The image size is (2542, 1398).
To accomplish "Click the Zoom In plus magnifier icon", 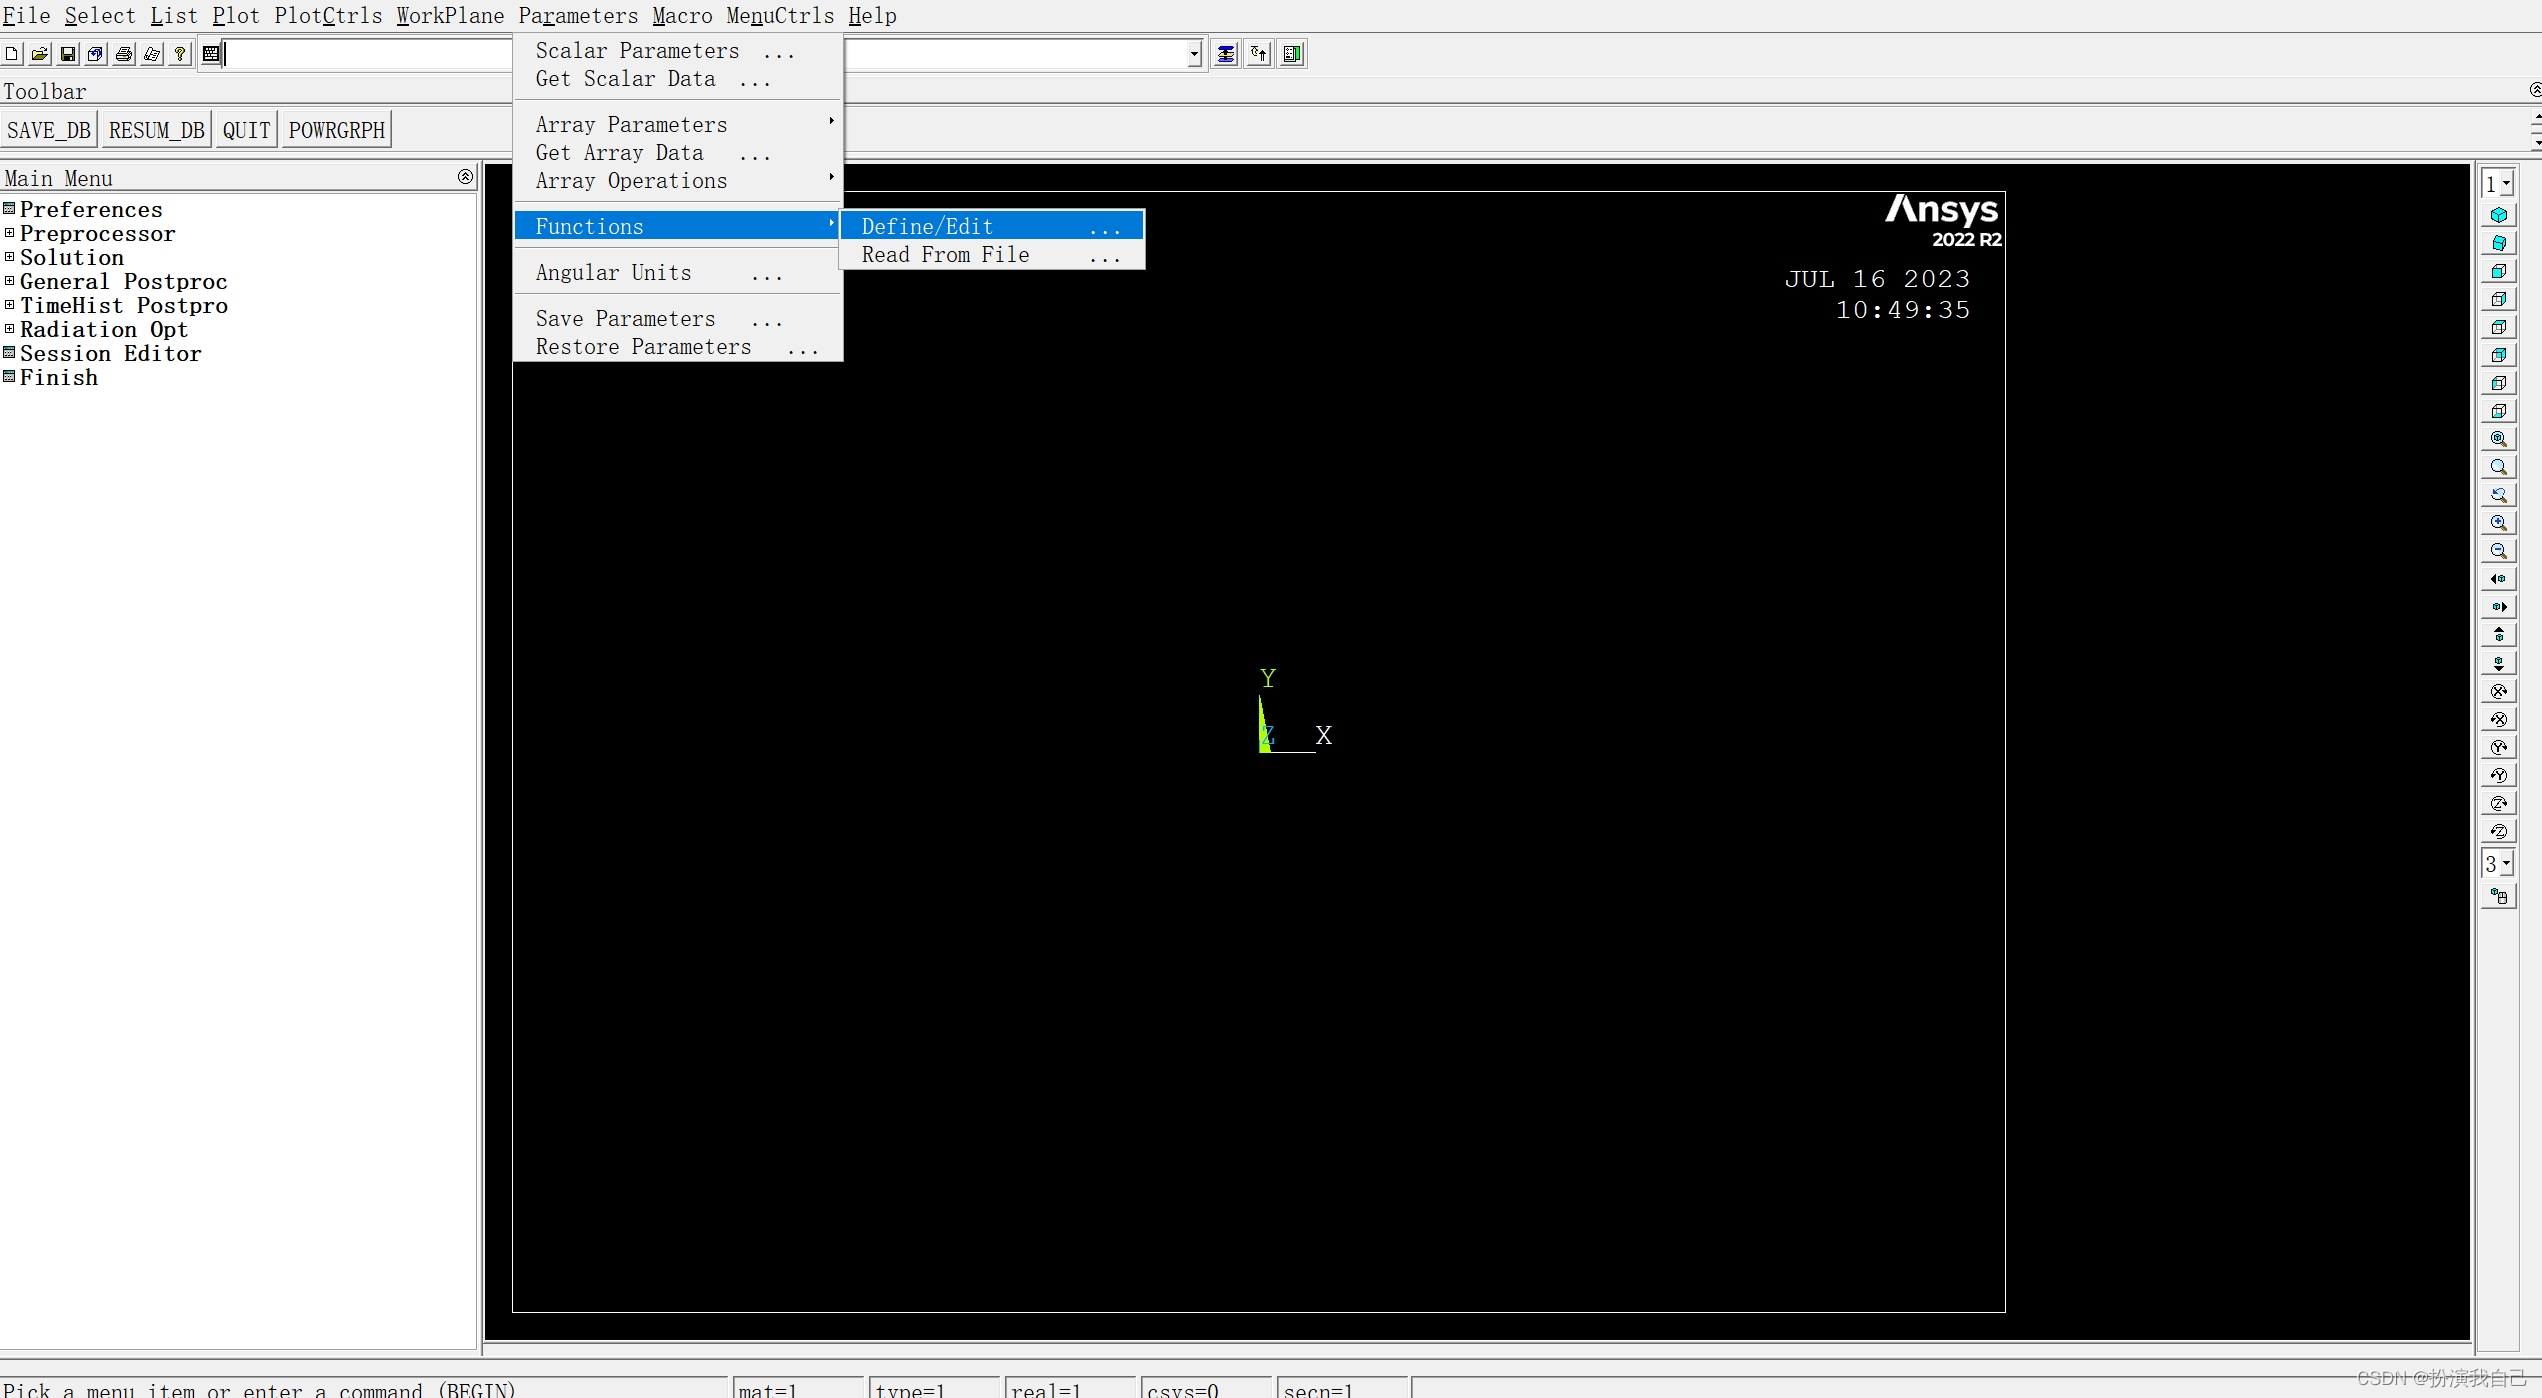I will pyautogui.click(x=2498, y=523).
